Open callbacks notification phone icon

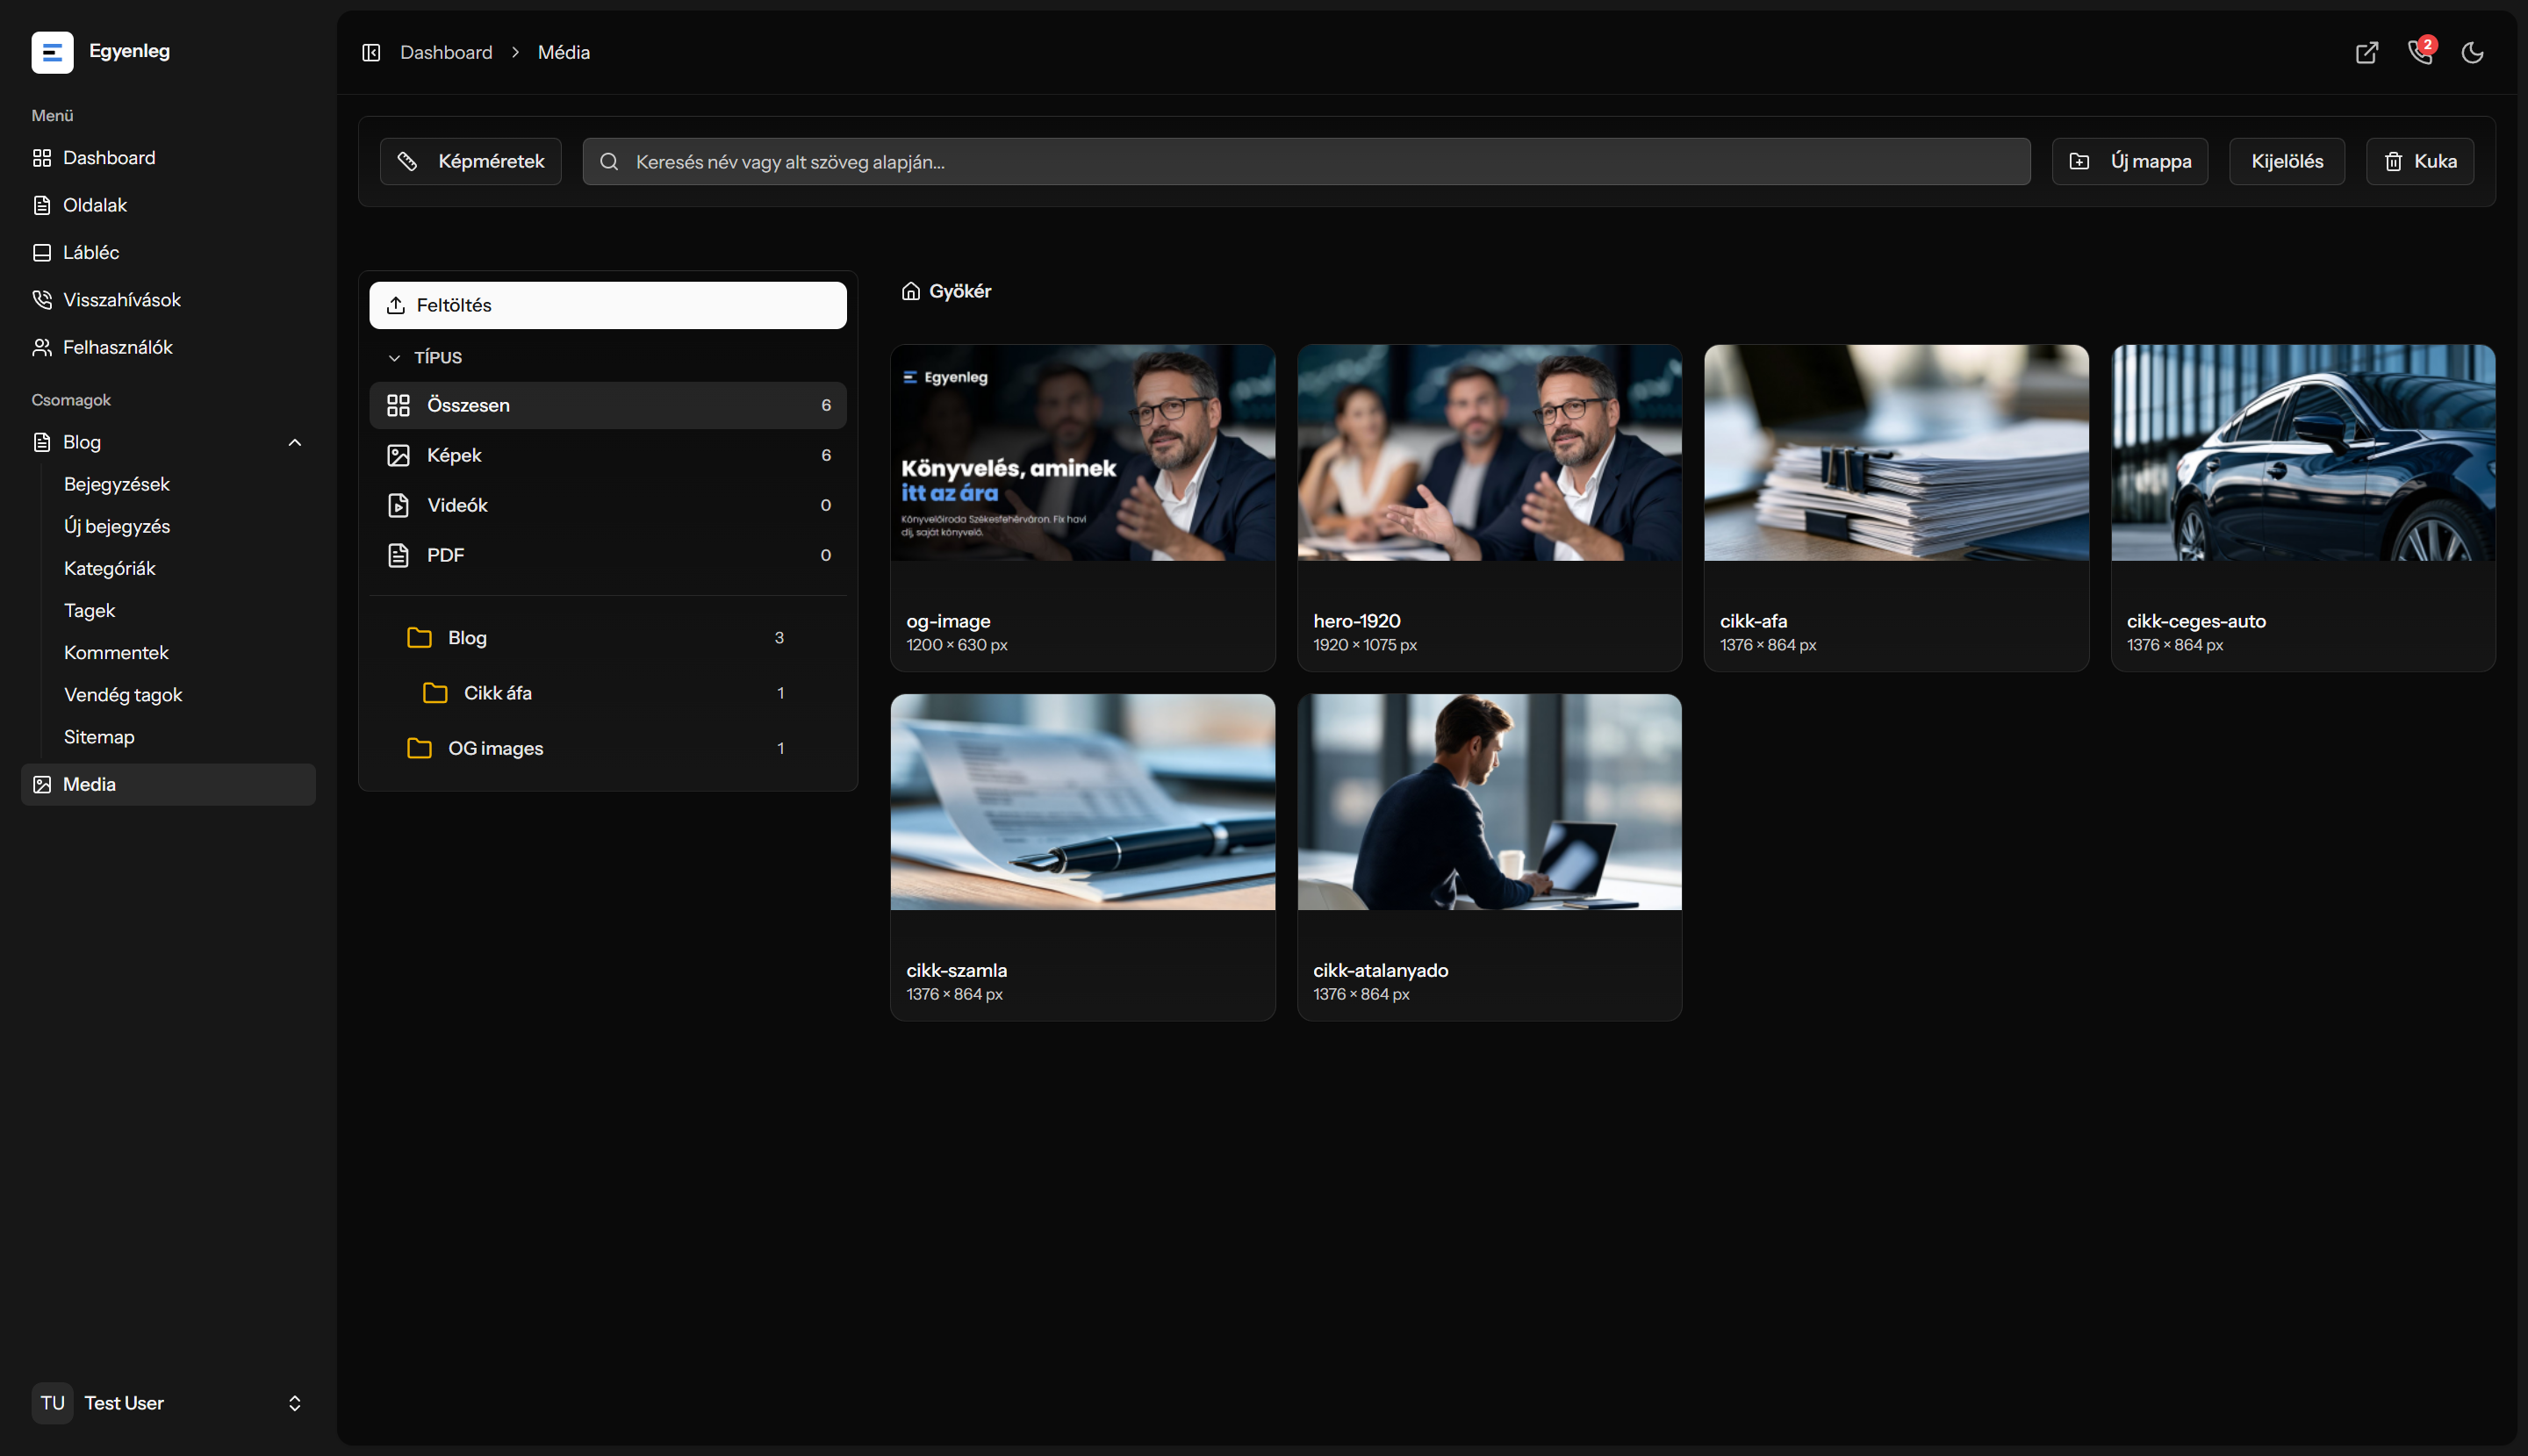[2420, 52]
